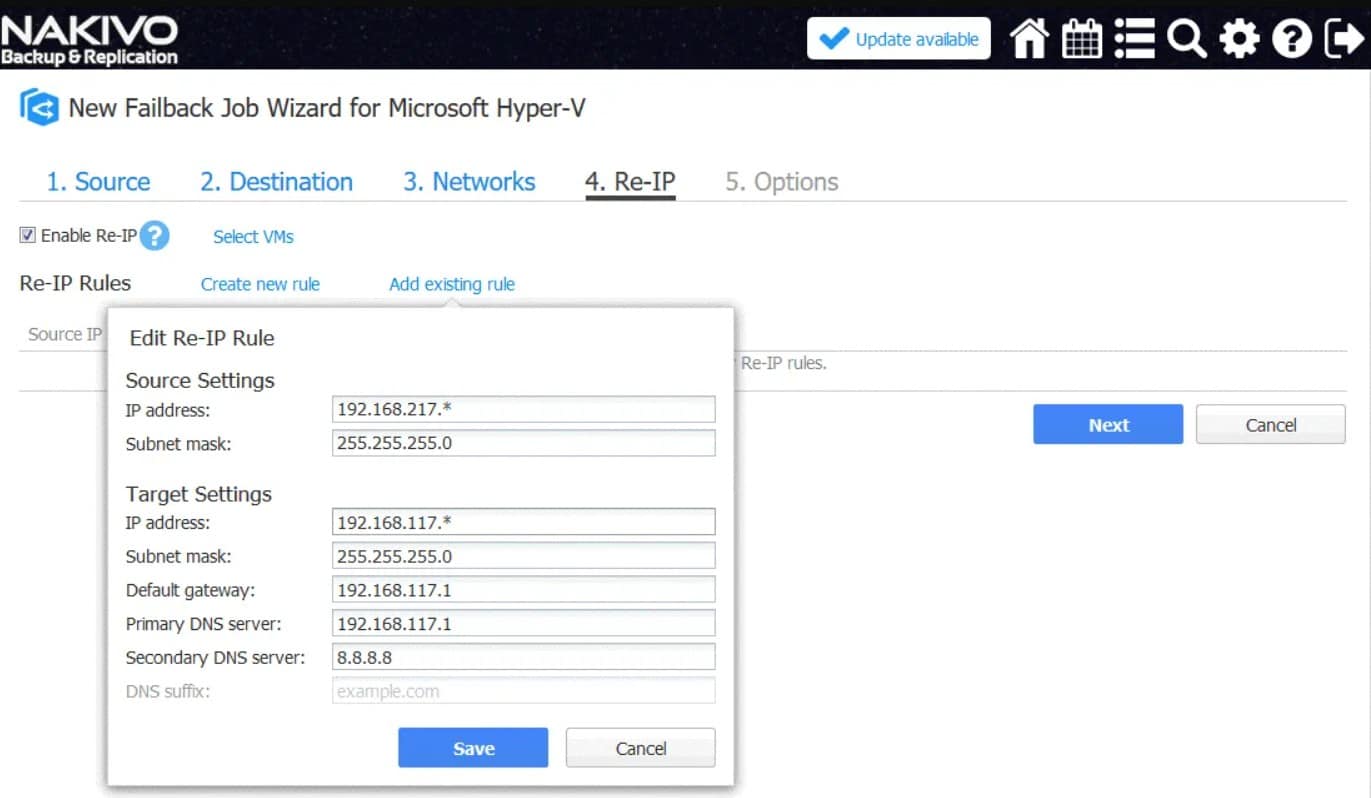Save the Re-IP rule
1371x798 pixels.
[472, 747]
